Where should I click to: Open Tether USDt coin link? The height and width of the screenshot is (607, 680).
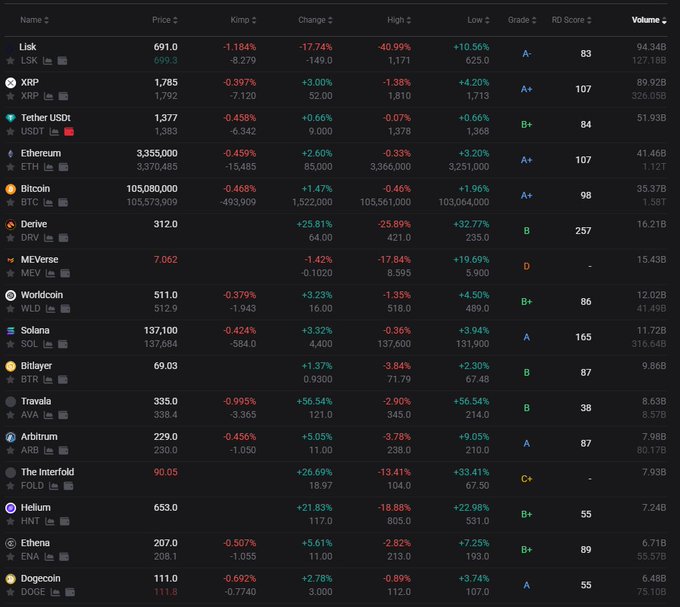click(46, 118)
